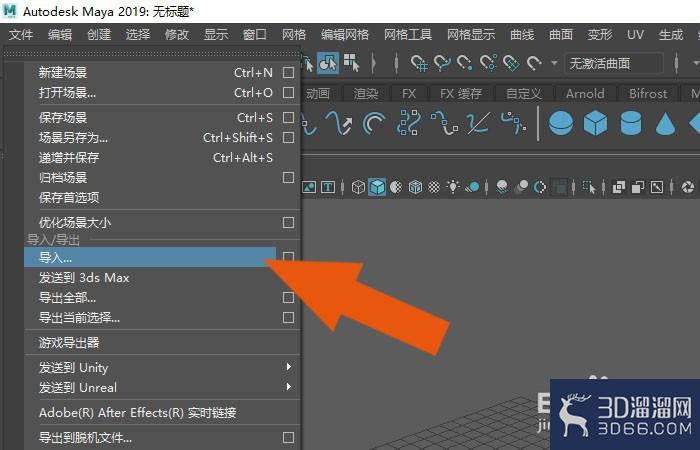This screenshot has width=700, height=450.
Task: Choose 导入... from the file menu
Action: coord(150,257)
